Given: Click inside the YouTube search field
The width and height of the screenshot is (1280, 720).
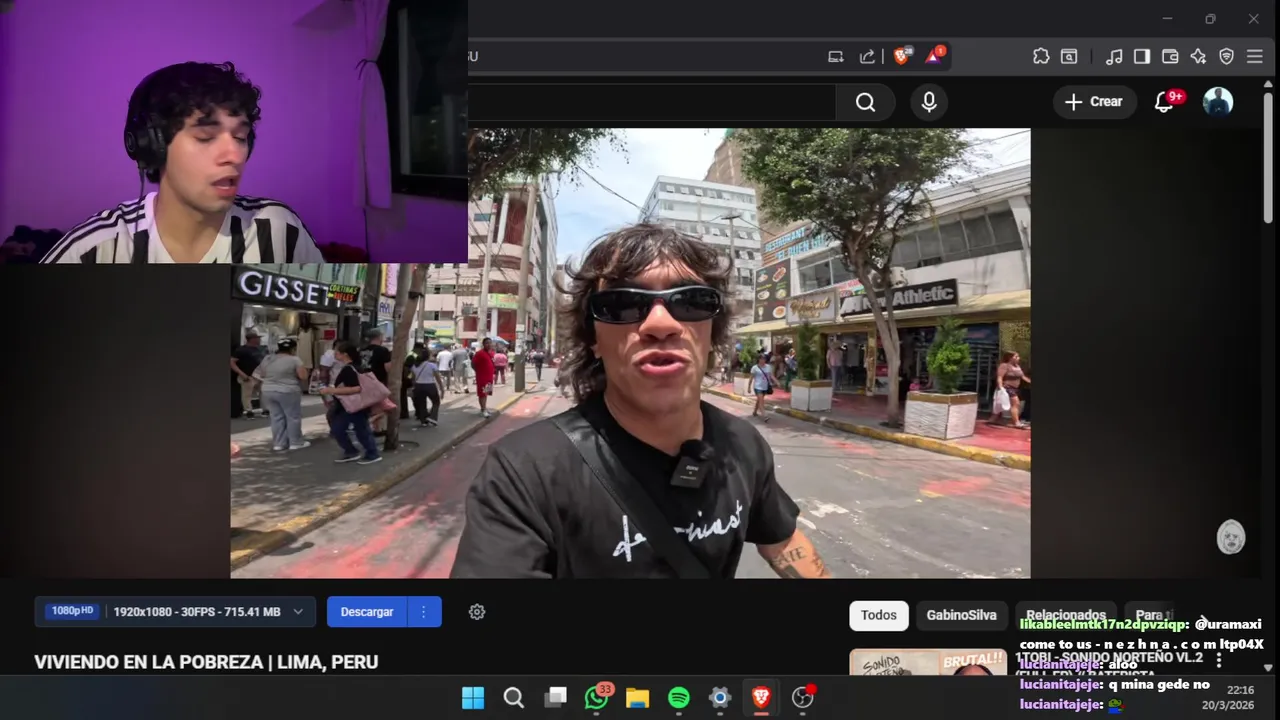Looking at the screenshot, I should pyautogui.click(x=651, y=102).
